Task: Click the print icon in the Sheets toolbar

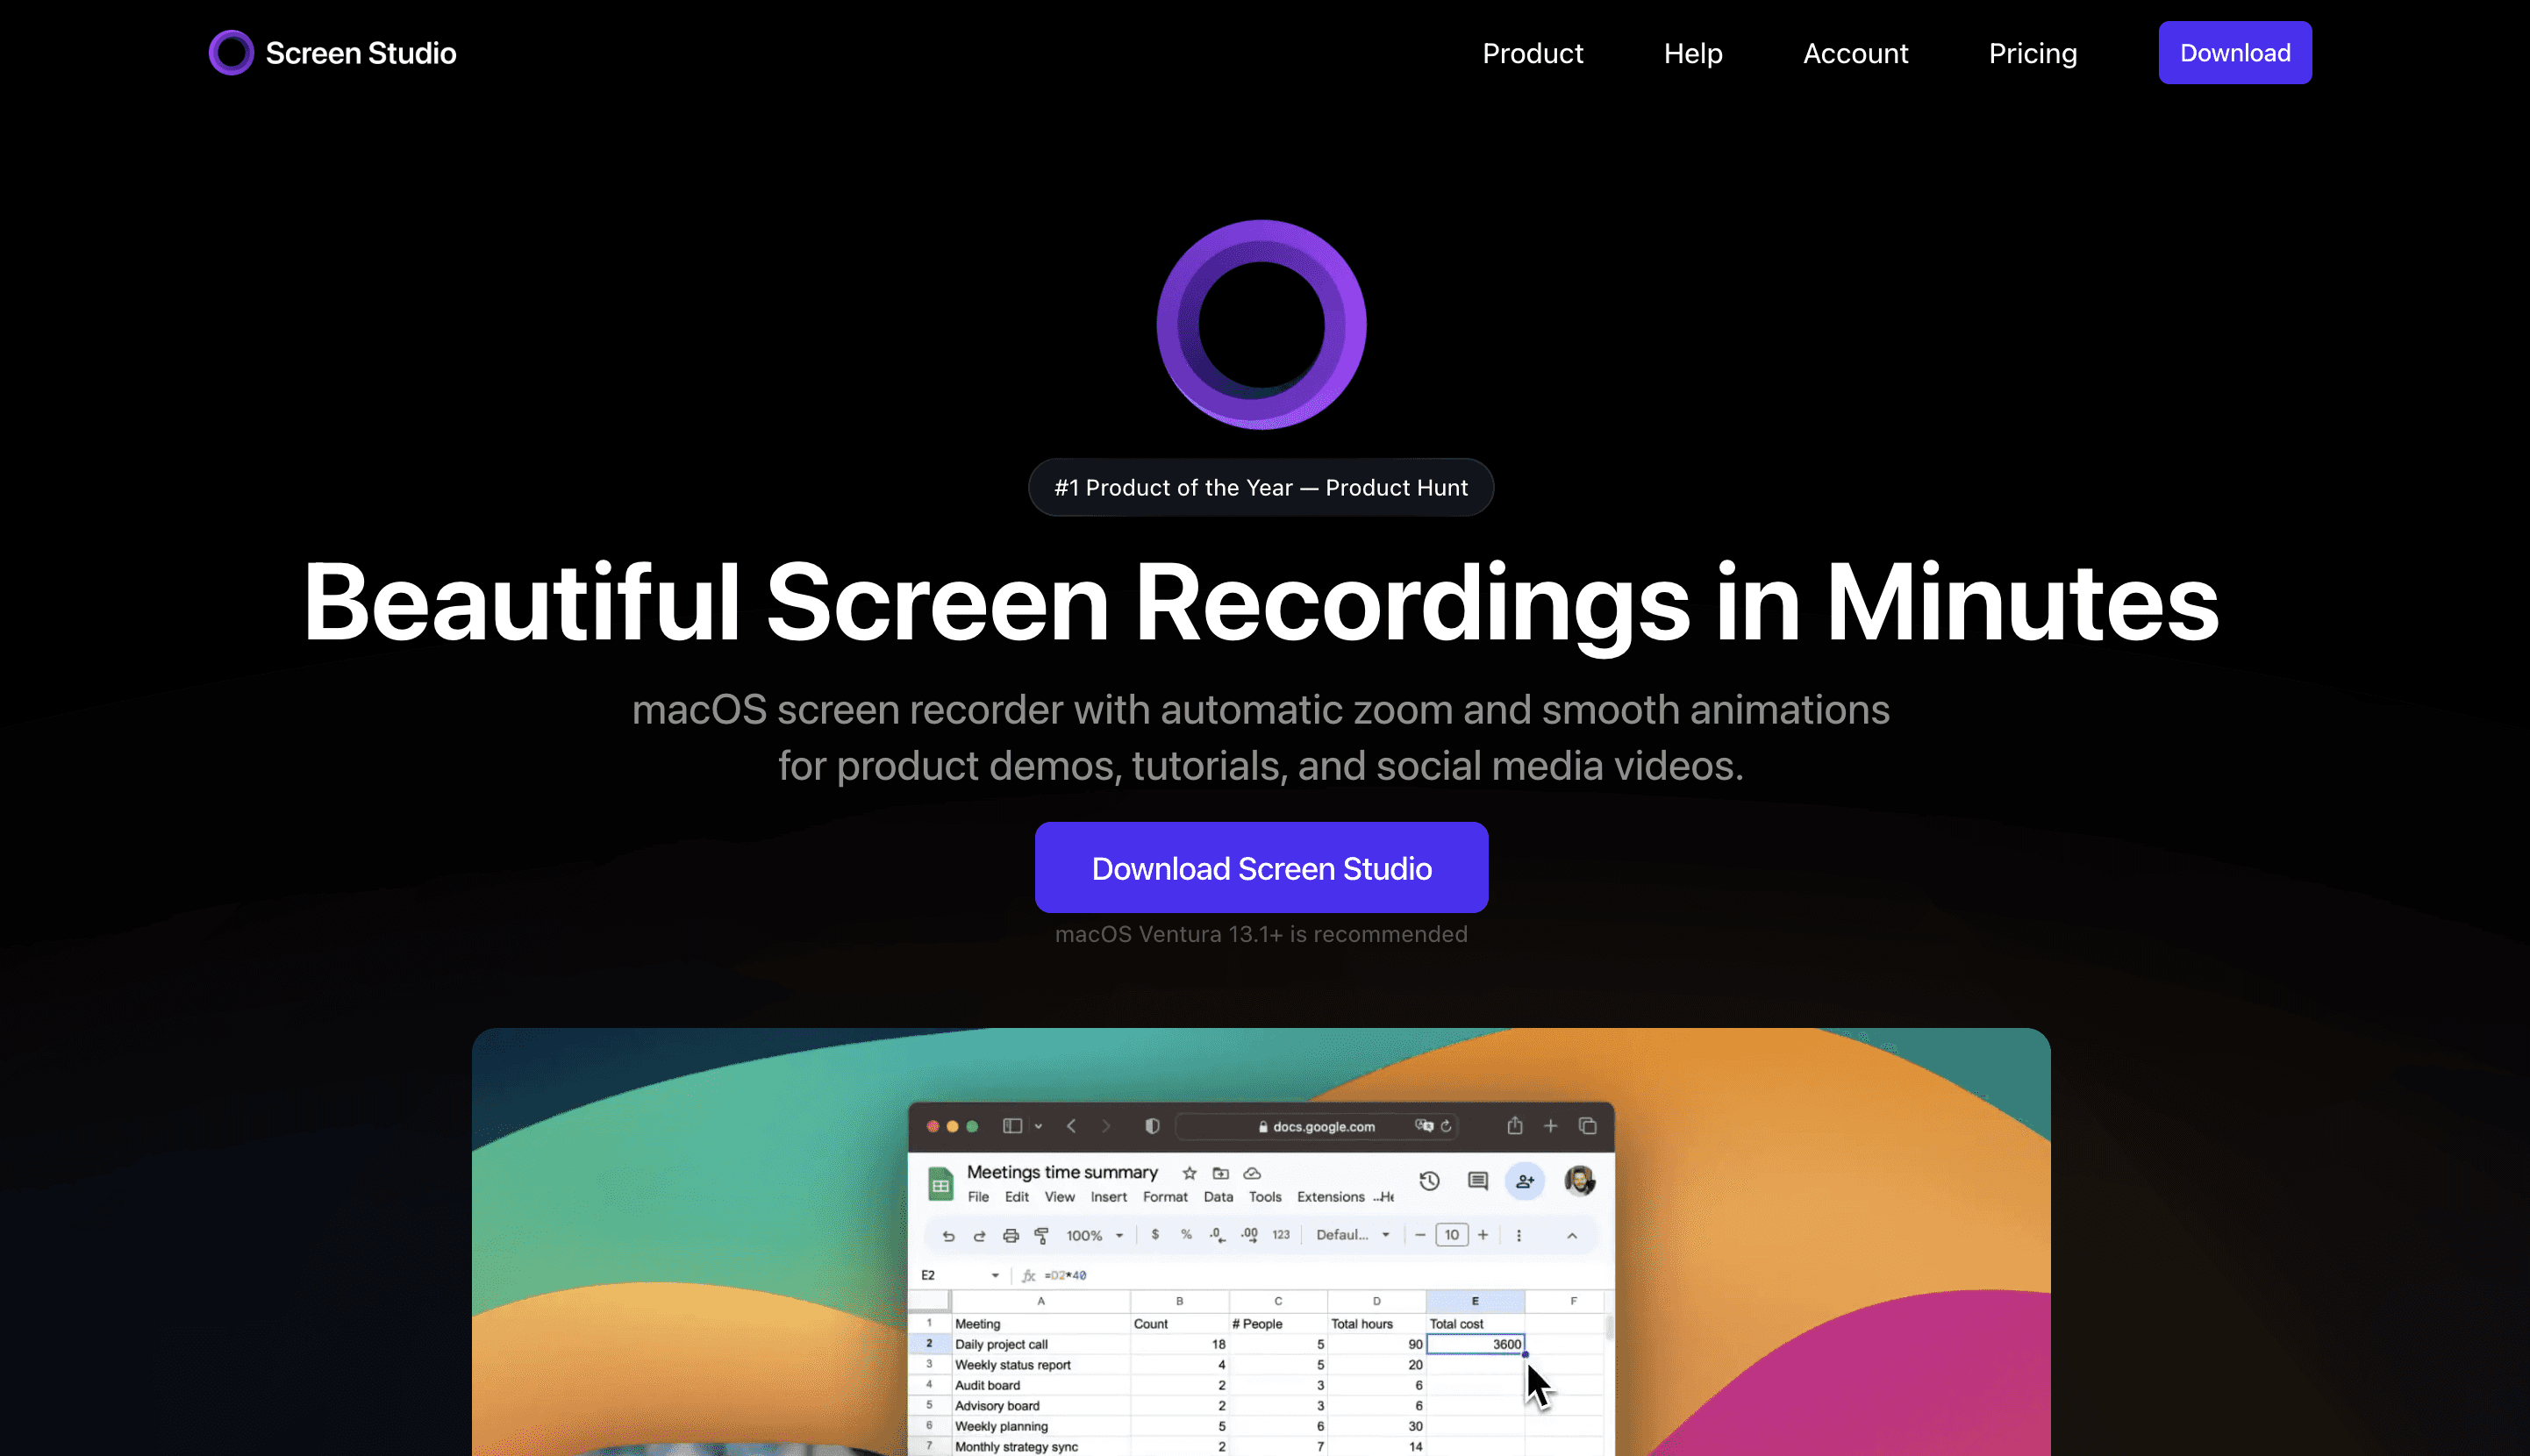Action: click(1011, 1236)
